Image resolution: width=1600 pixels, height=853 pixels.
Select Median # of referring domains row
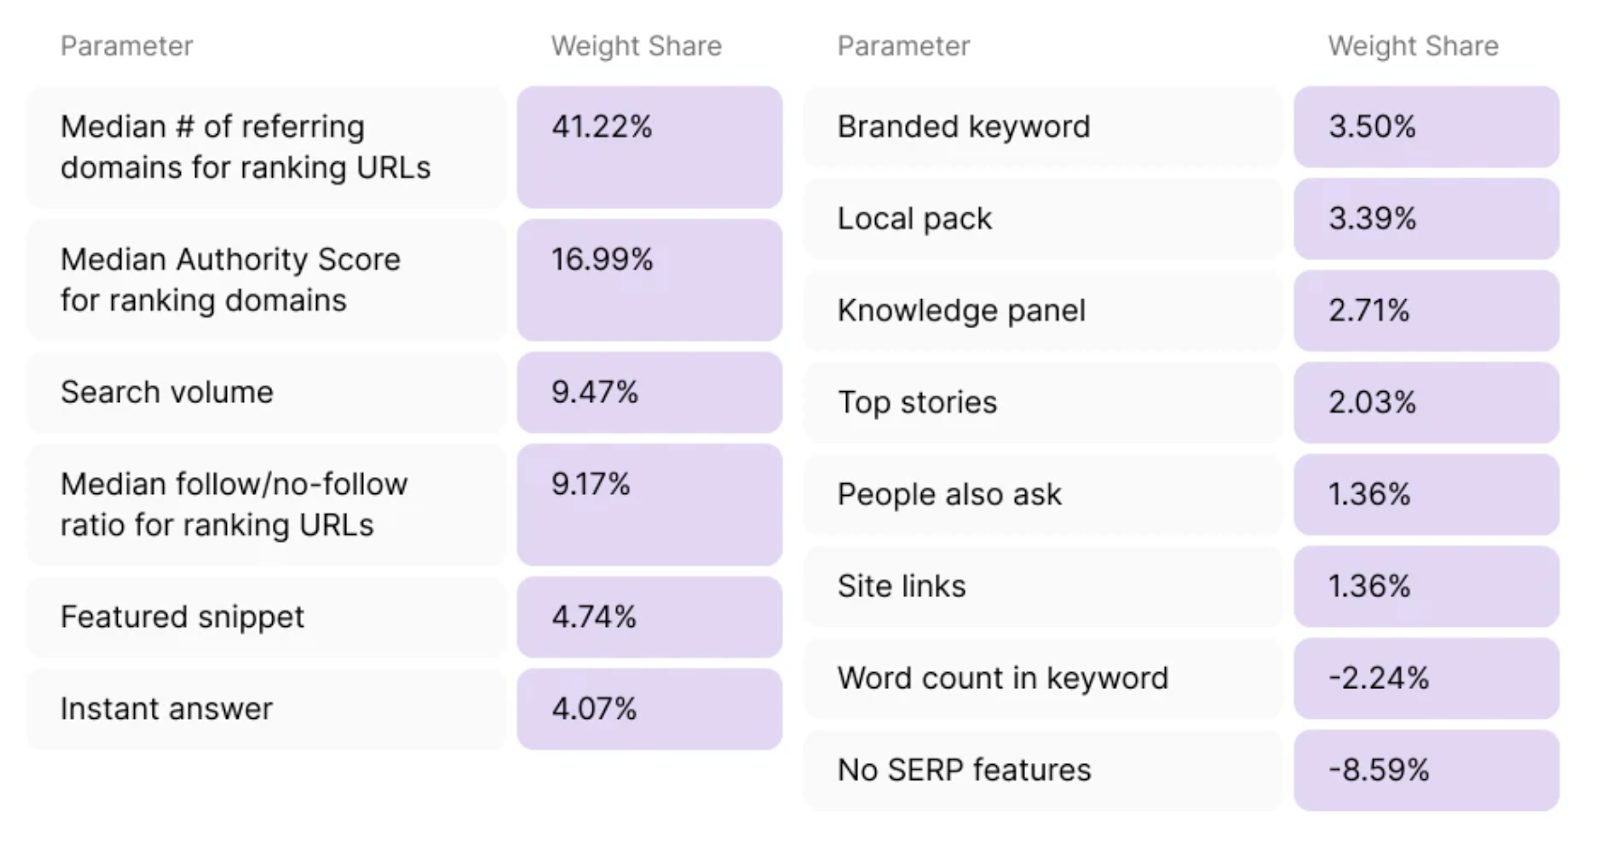pos(266,147)
